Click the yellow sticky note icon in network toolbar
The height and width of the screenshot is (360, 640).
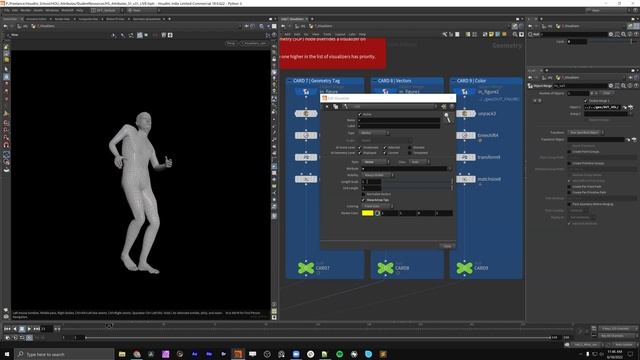click(x=491, y=35)
